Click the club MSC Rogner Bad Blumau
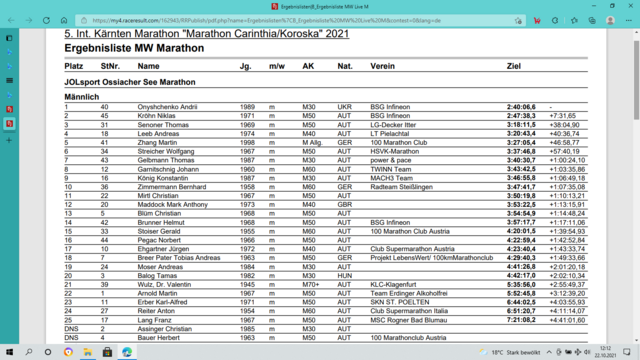640x360 pixels. coord(409,320)
